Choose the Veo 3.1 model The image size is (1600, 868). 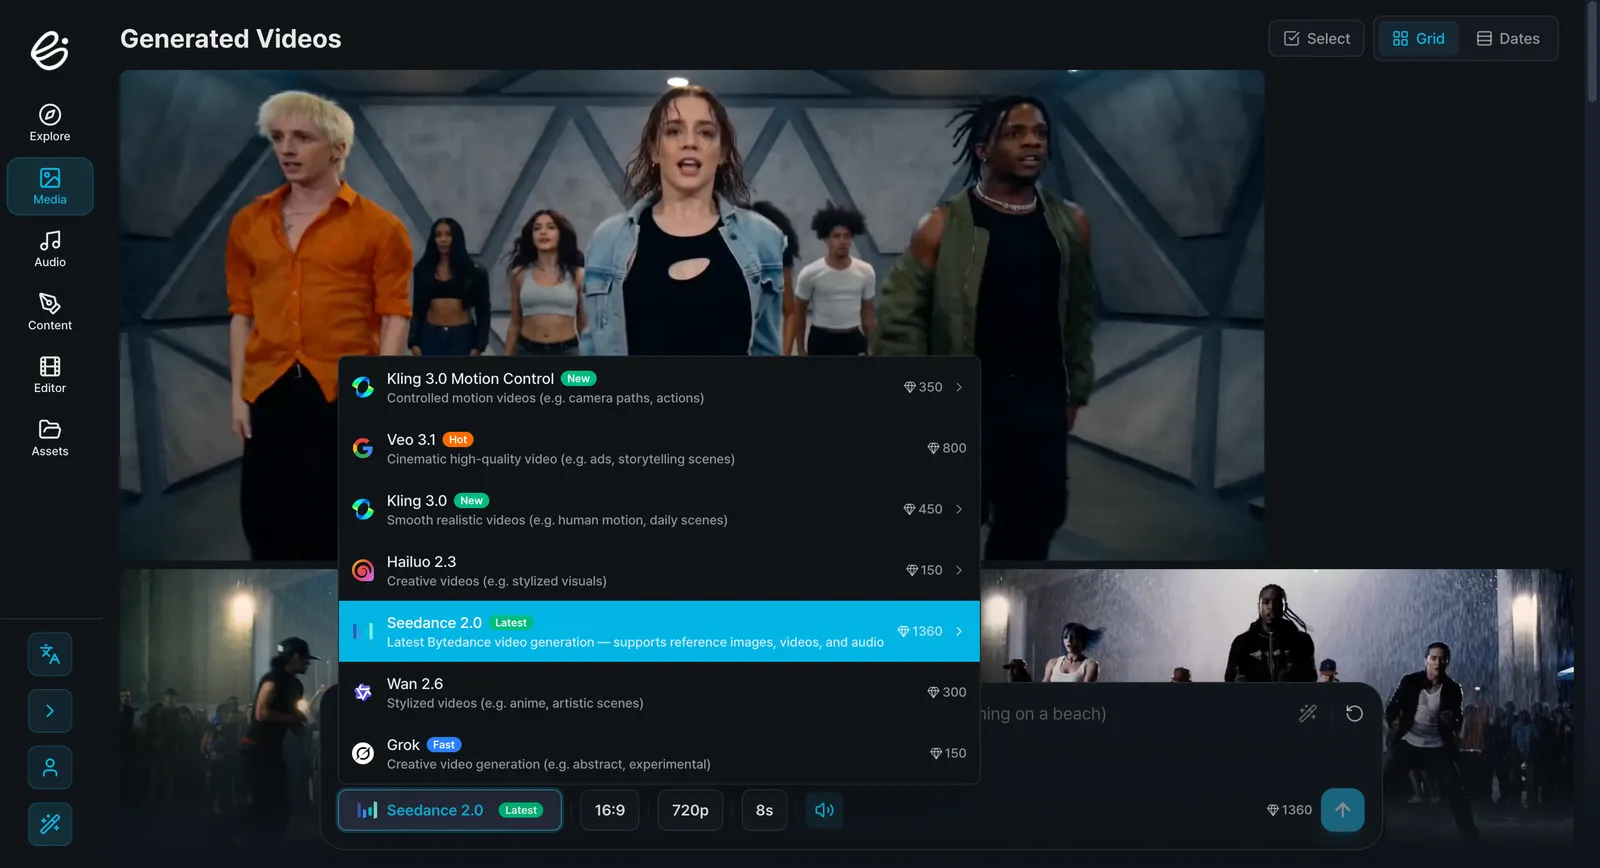tap(659, 449)
